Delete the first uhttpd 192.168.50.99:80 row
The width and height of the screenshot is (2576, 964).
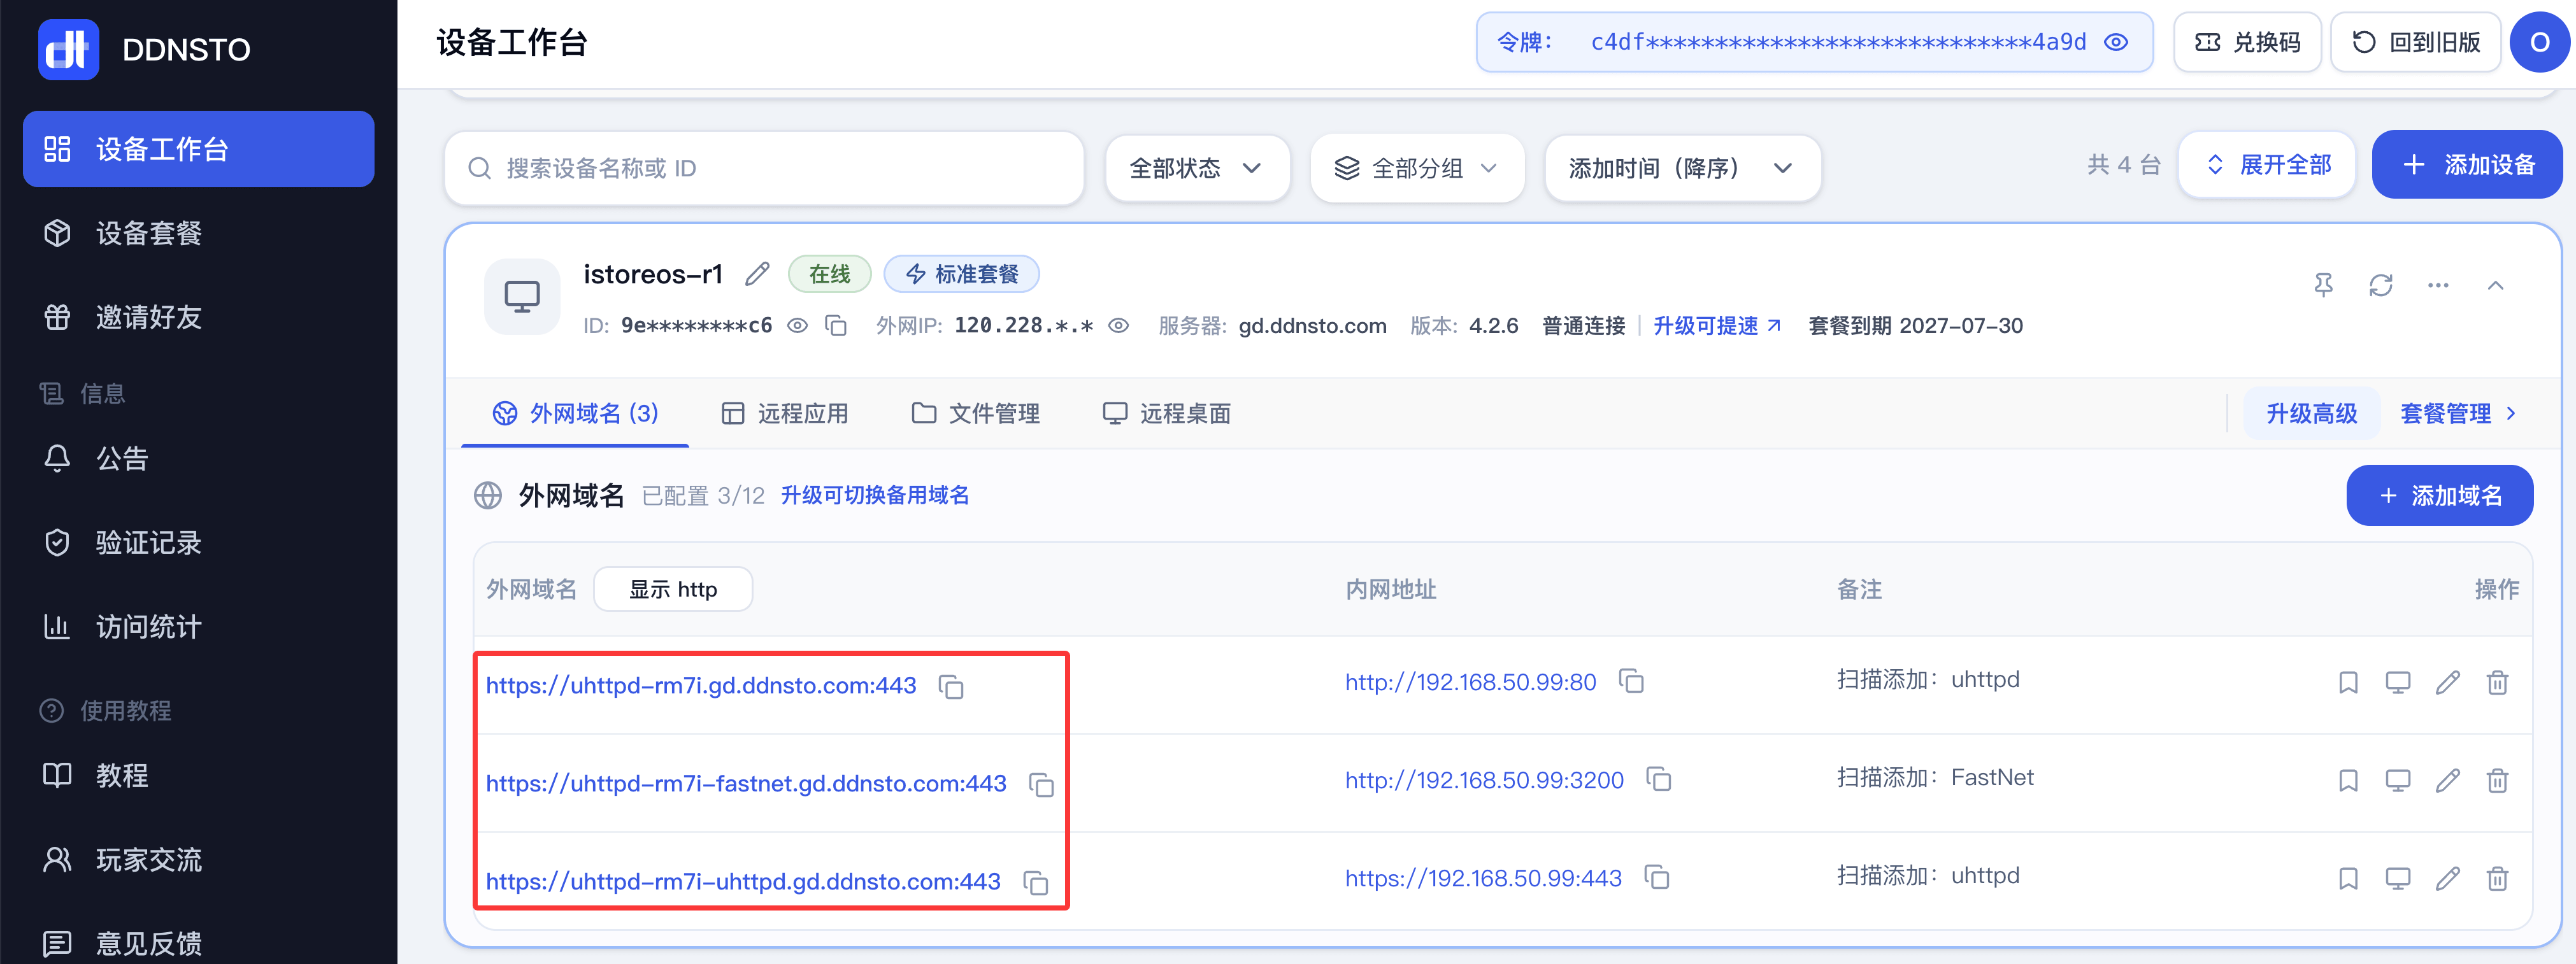2497,683
